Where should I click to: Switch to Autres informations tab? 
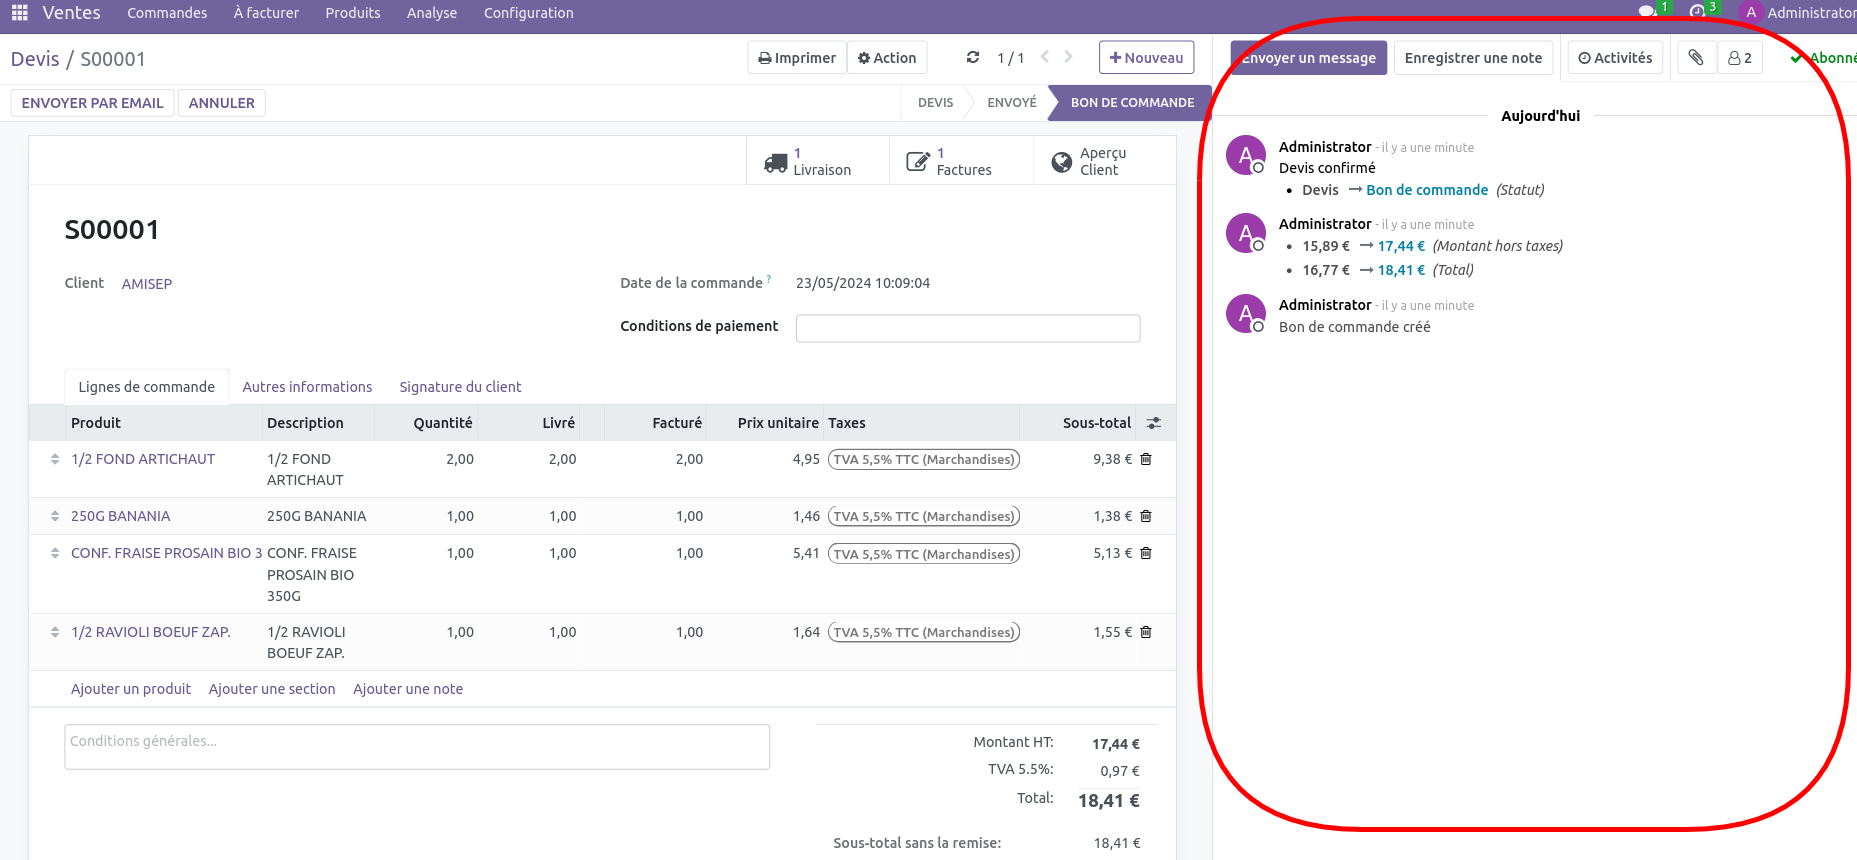(307, 387)
